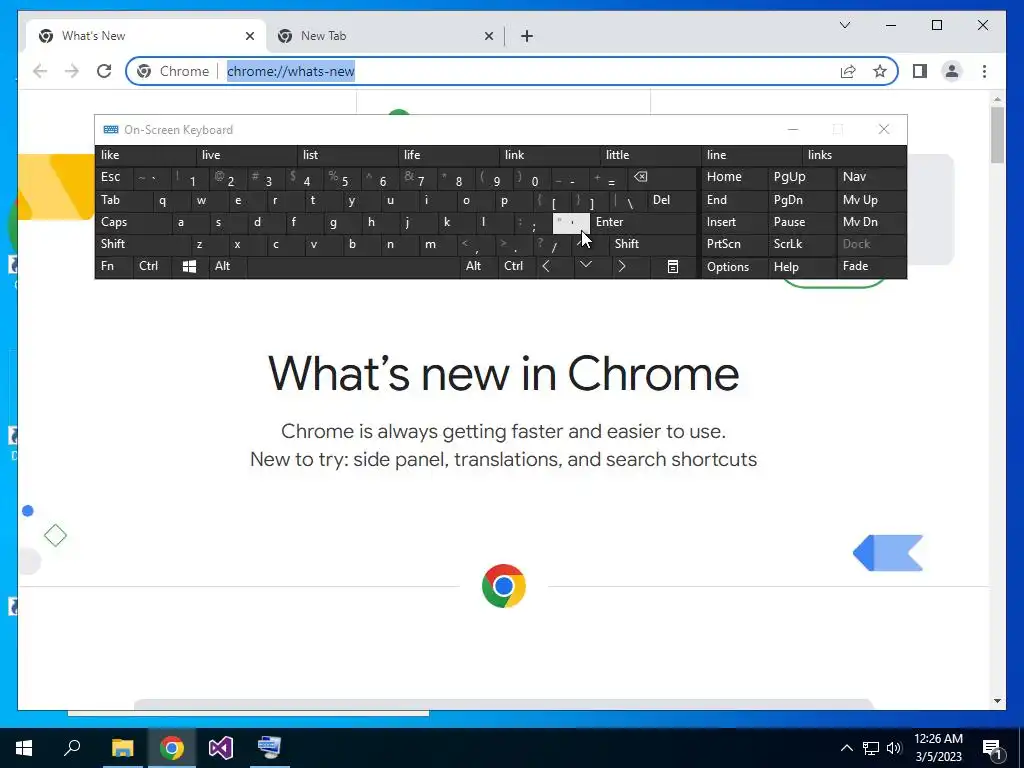This screenshot has width=1024, height=768.
Task: Choose the 'life' word suggestion
Action: point(449,155)
